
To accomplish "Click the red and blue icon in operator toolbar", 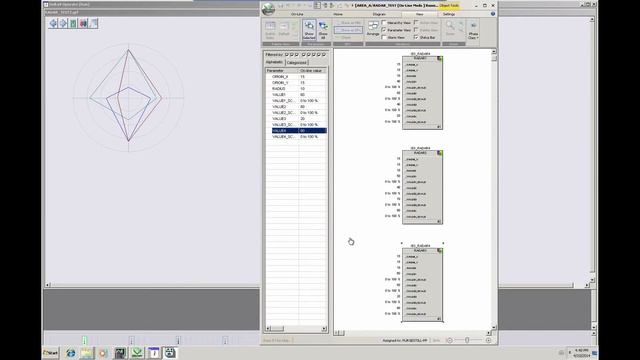I will [x=83, y=23].
